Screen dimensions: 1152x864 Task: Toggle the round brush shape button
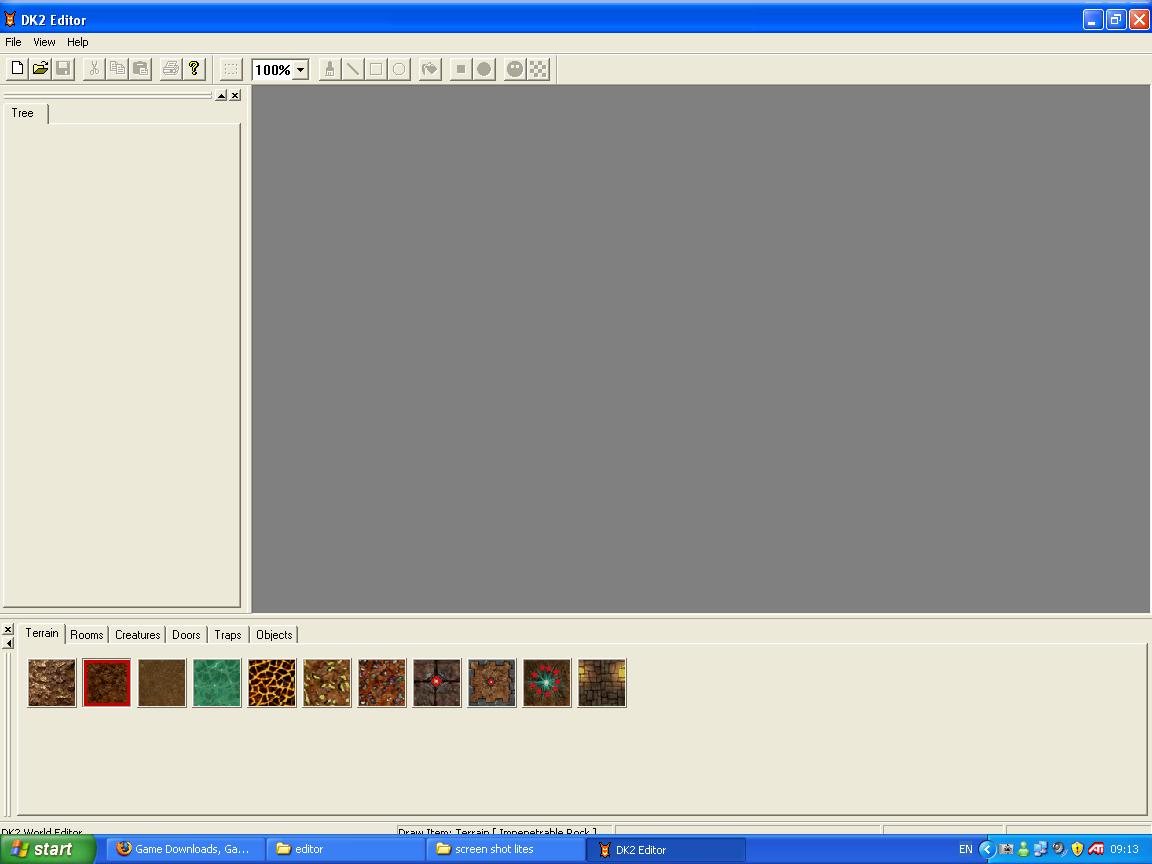(484, 69)
